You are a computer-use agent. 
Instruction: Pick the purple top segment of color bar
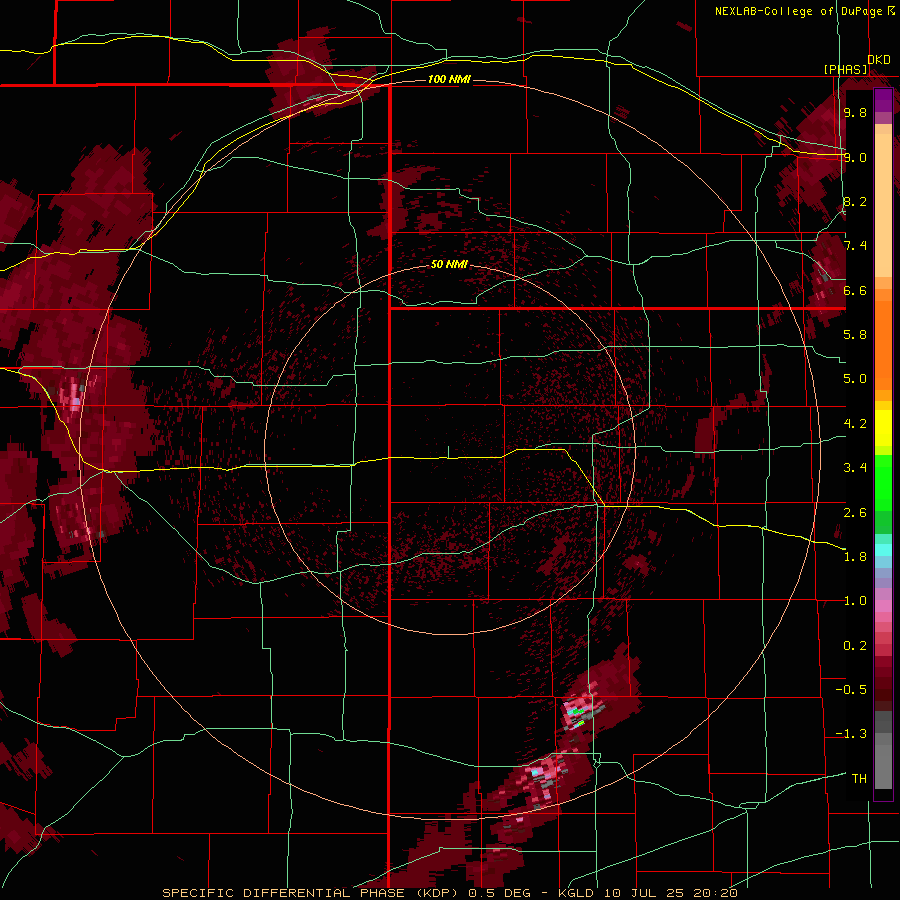click(883, 100)
